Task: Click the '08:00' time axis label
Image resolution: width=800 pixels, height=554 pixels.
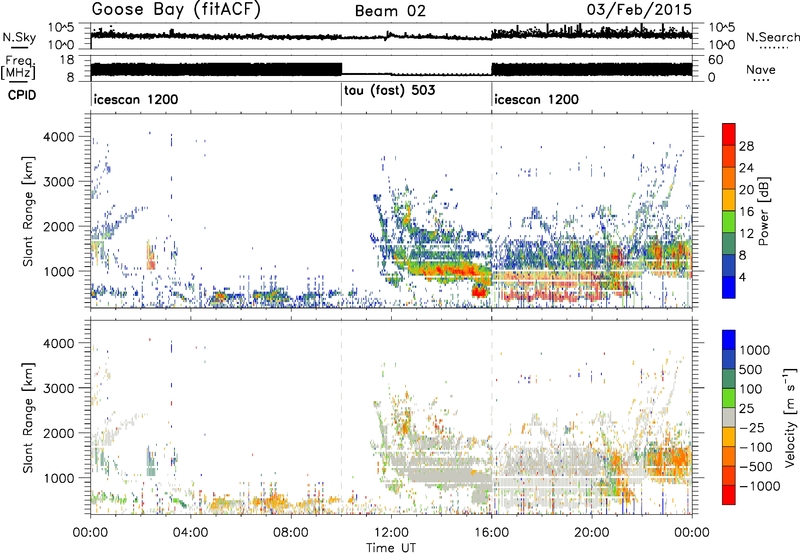Action: (x=291, y=533)
